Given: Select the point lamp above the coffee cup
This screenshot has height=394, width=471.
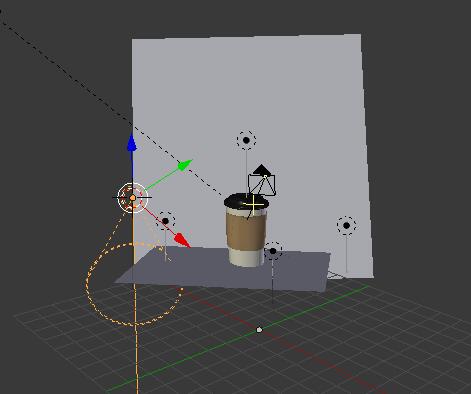Looking at the screenshot, I should coord(246,140).
